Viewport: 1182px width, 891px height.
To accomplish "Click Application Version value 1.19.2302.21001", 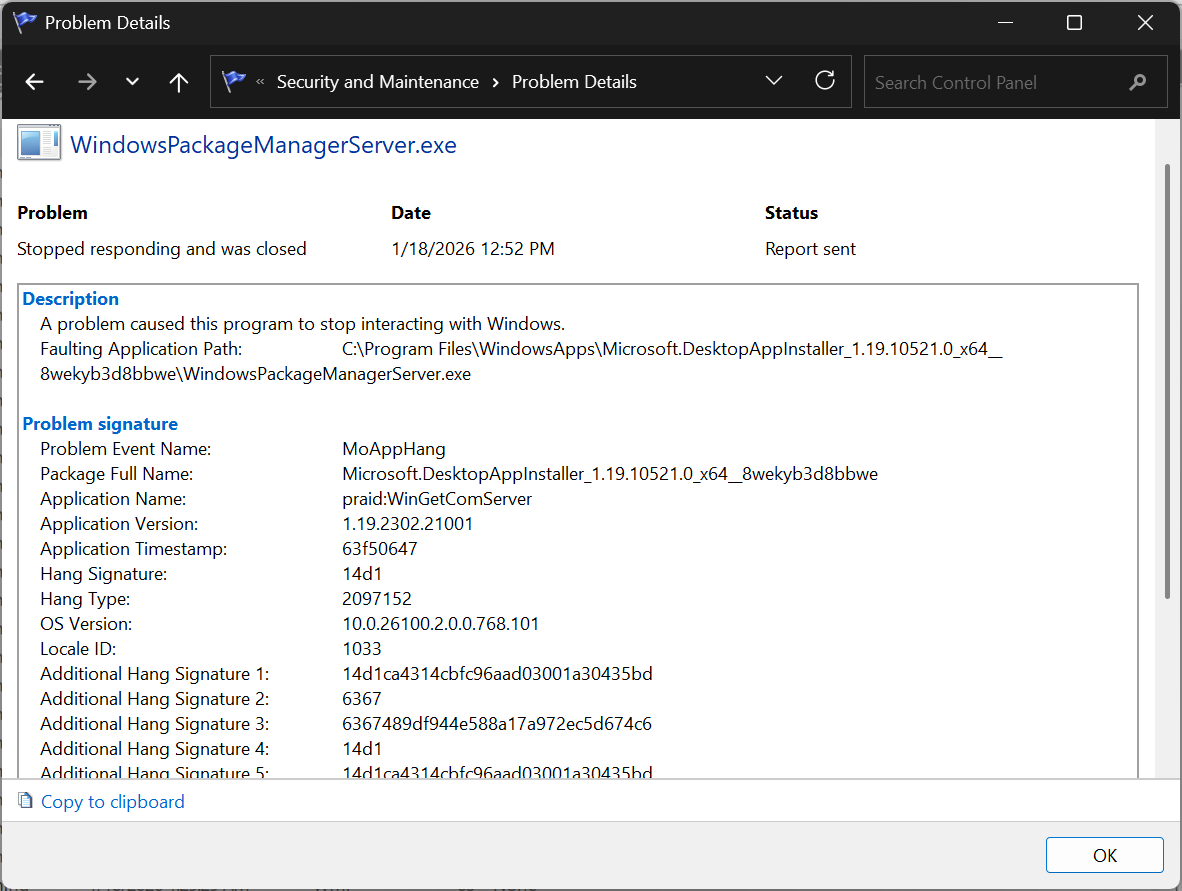I will click(x=408, y=524).
